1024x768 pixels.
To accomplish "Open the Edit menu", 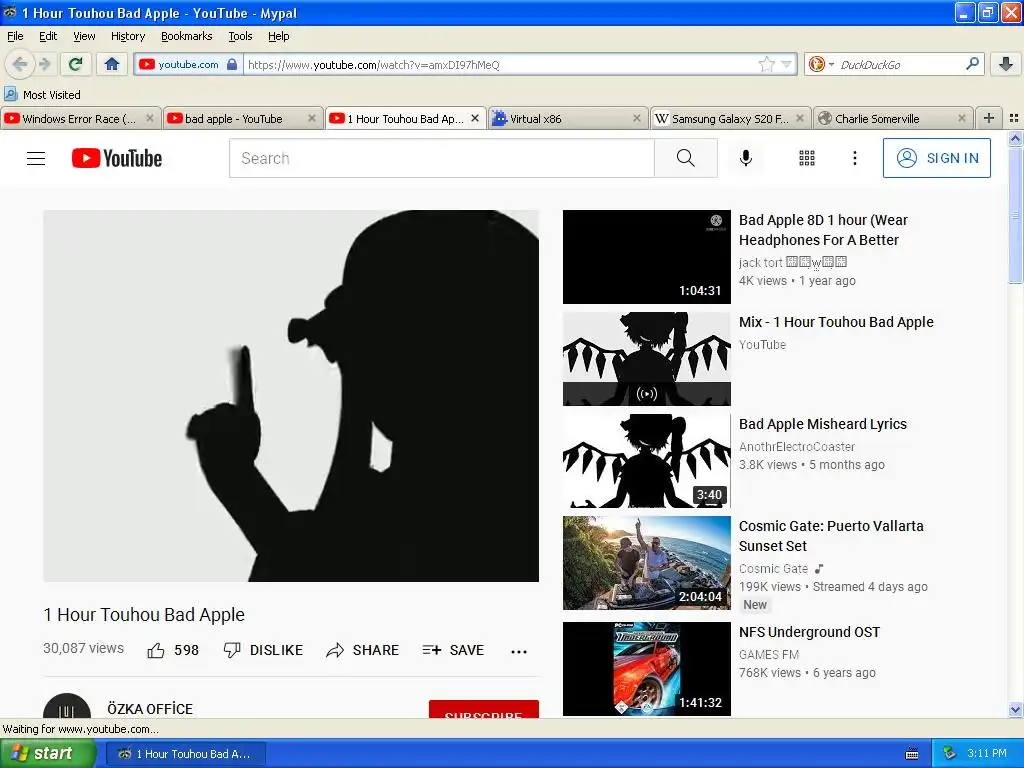I will click(x=48, y=36).
